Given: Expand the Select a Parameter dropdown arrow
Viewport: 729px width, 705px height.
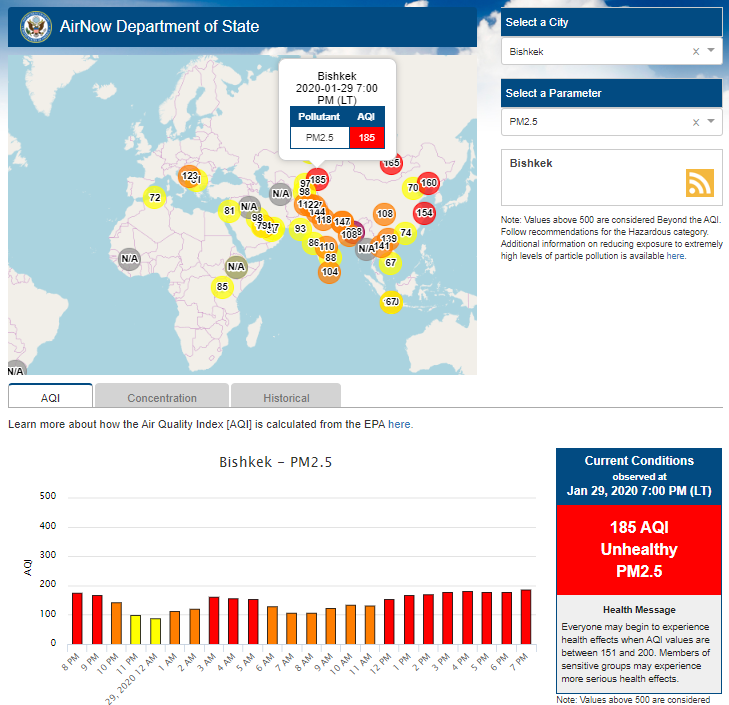Looking at the screenshot, I should 711,122.
